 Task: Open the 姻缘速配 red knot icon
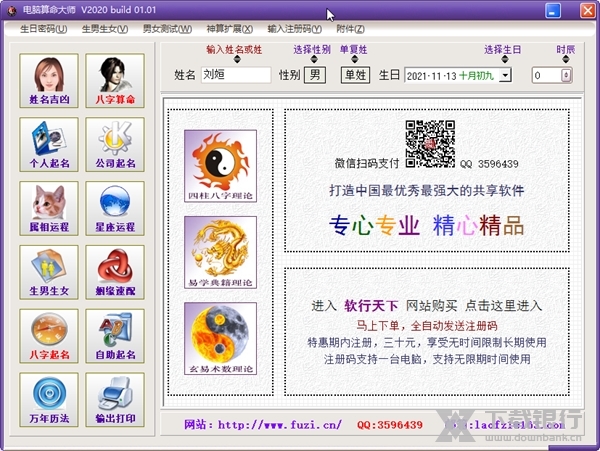(115, 272)
